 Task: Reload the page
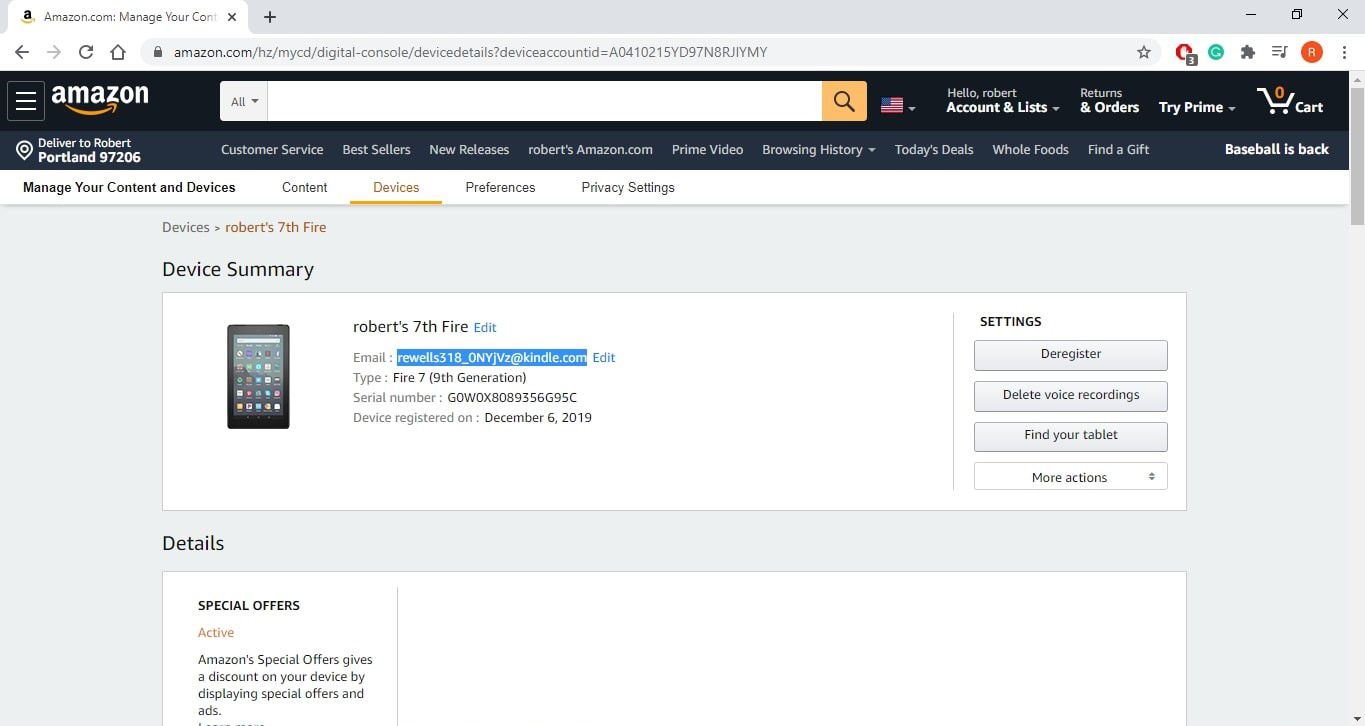pos(86,52)
